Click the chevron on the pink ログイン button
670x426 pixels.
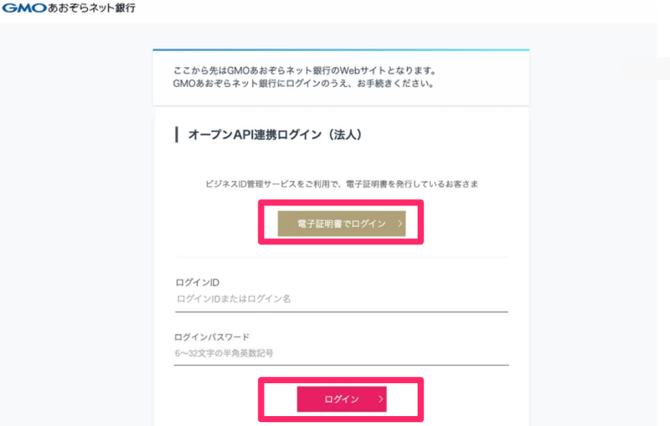pos(381,399)
